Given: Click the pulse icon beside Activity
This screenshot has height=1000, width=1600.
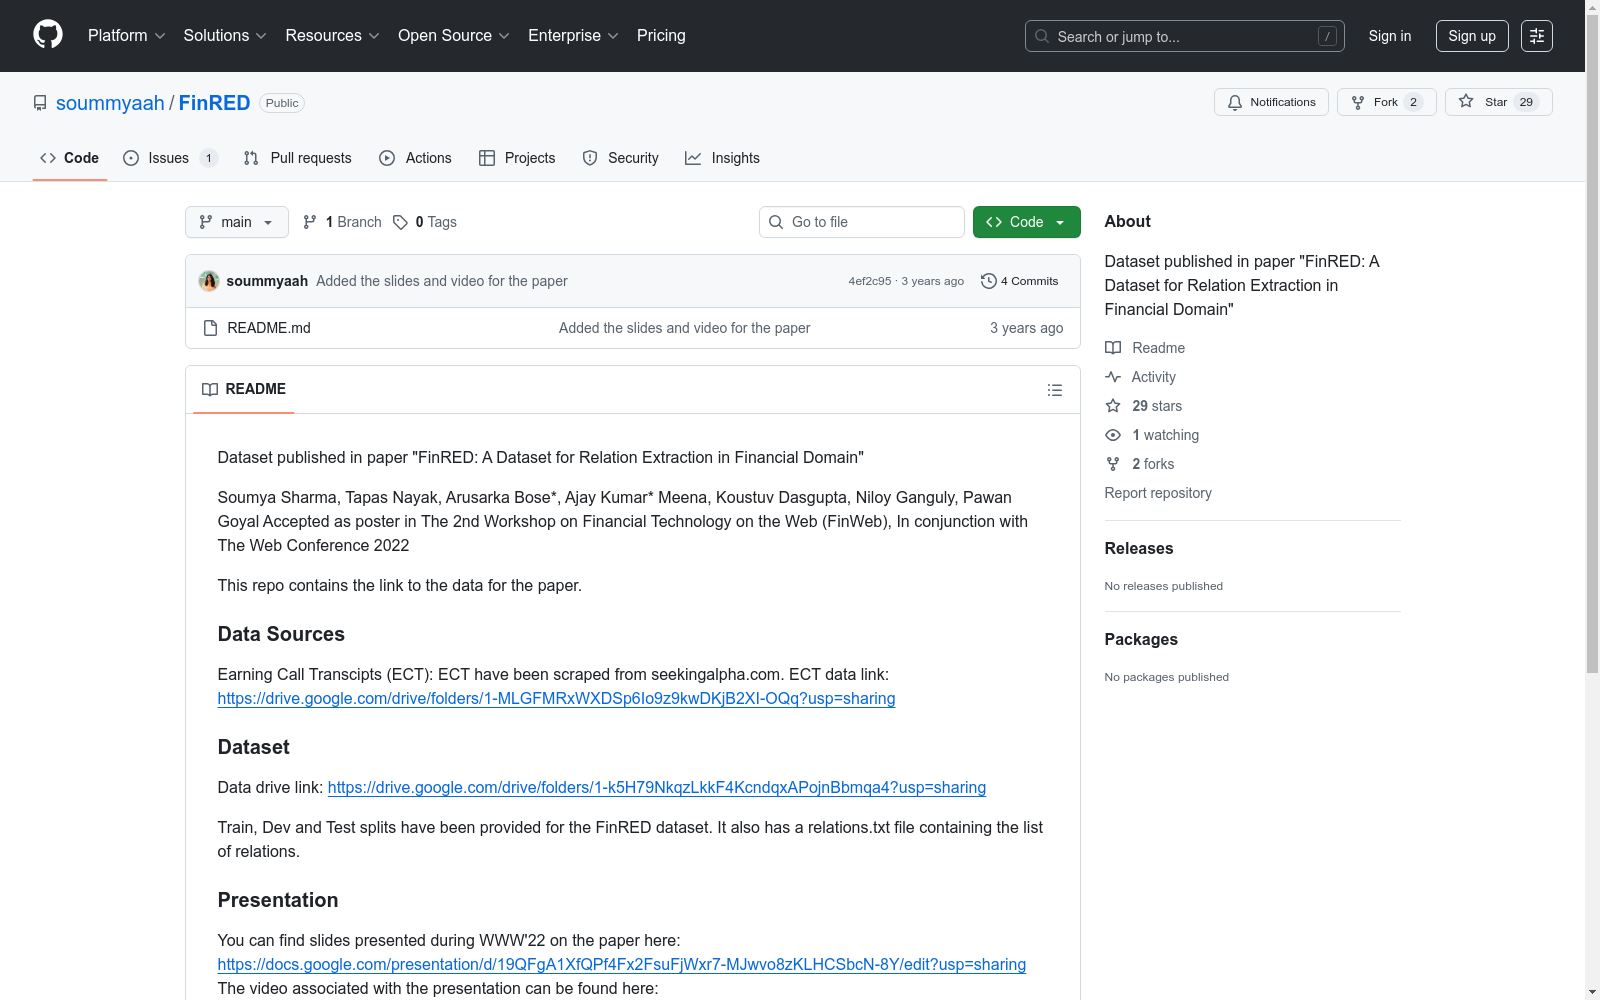Looking at the screenshot, I should point(1113,377).
